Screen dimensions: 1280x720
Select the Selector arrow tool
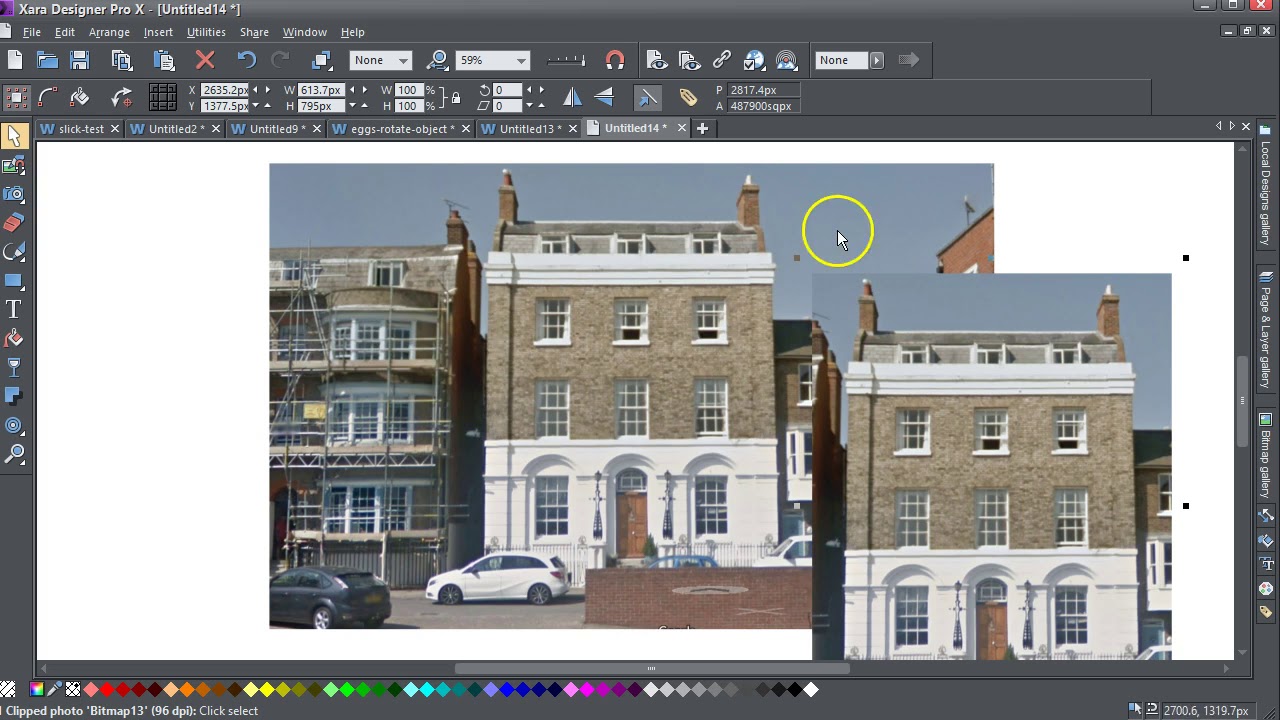click(14, 136)
